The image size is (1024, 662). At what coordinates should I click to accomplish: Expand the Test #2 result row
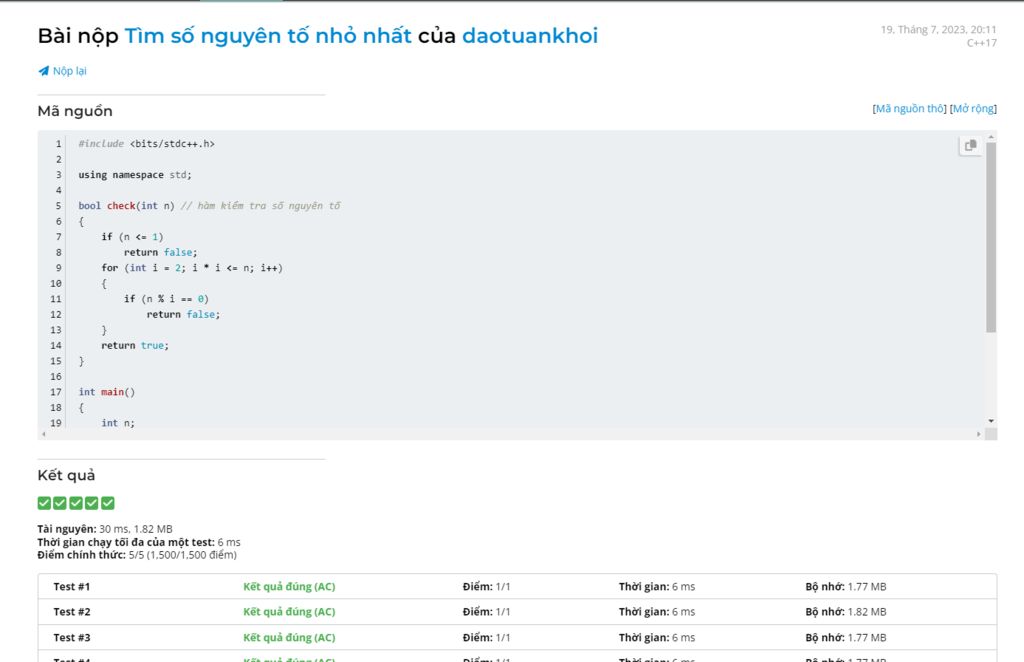click(72, 612)
